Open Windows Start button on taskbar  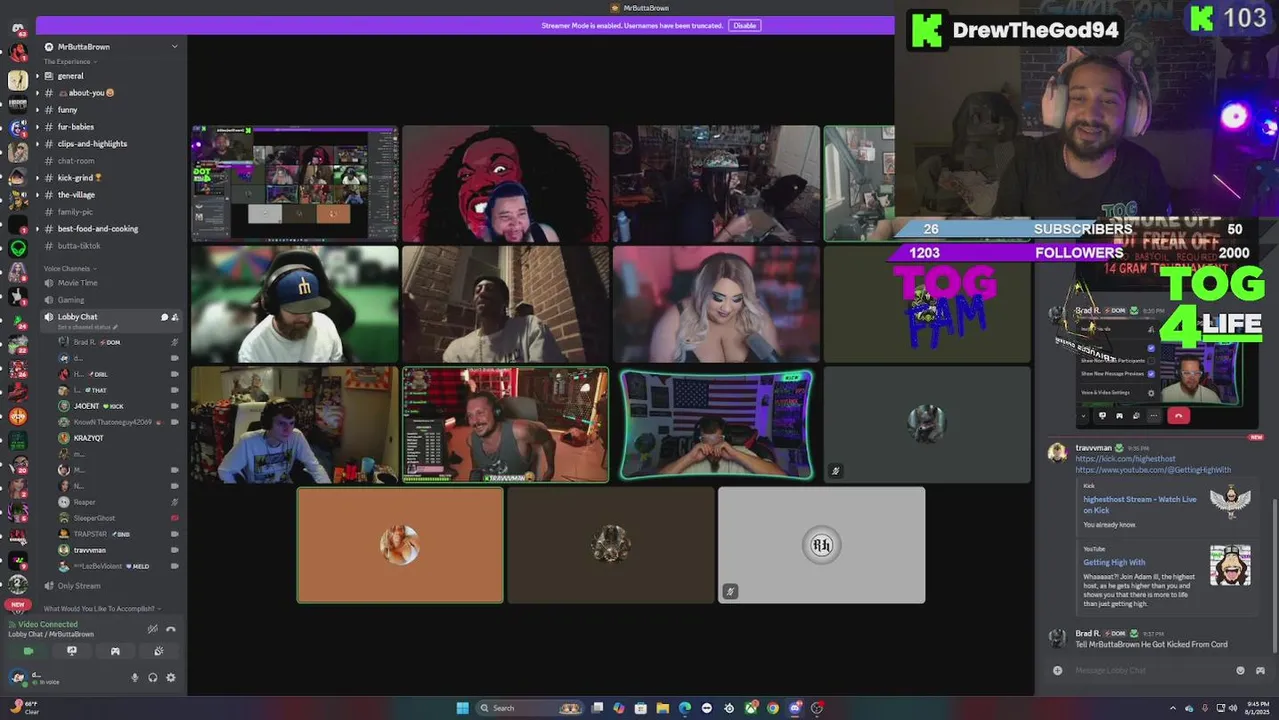pyautogui.click(x=462, y=708)
